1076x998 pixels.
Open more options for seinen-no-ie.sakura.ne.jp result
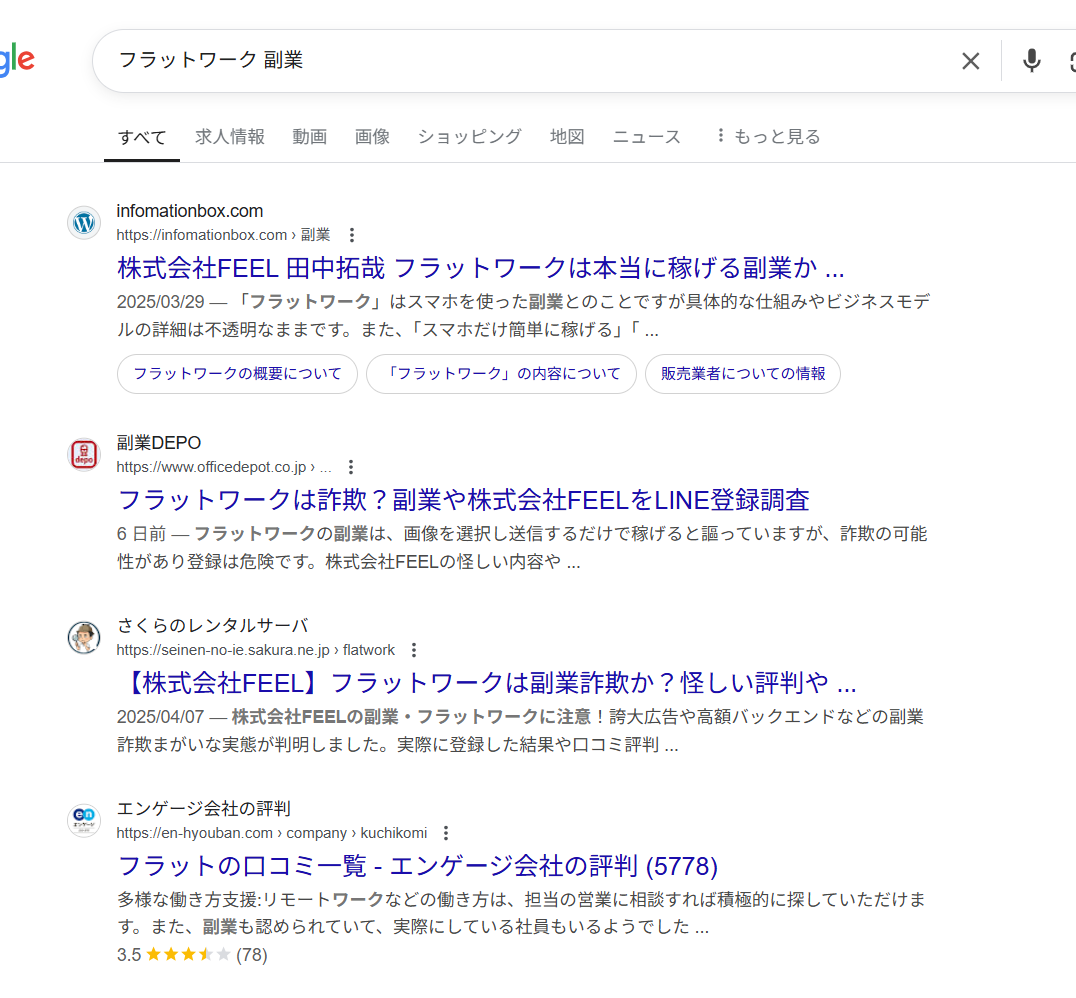pos(414,649)
